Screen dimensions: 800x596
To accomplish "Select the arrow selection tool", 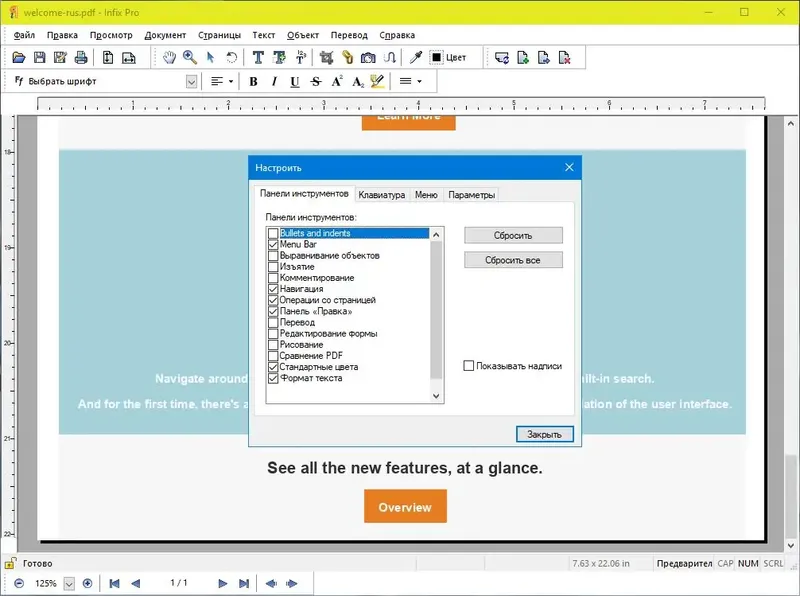I will pyautogui.click(x=212, y=57).
